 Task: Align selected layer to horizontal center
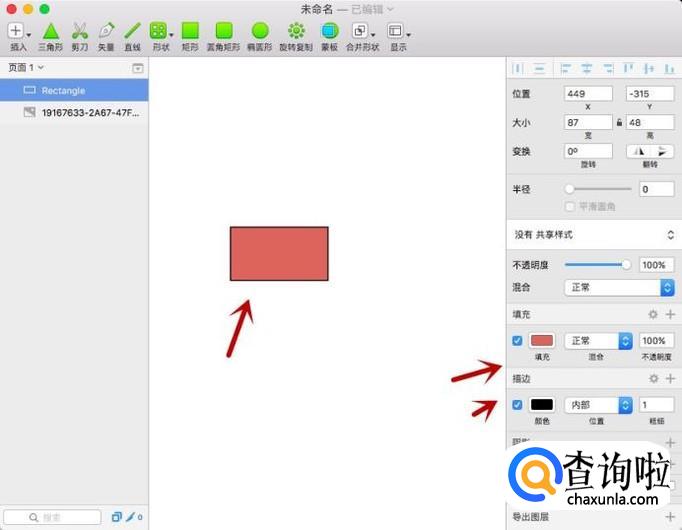coord(587,68)
